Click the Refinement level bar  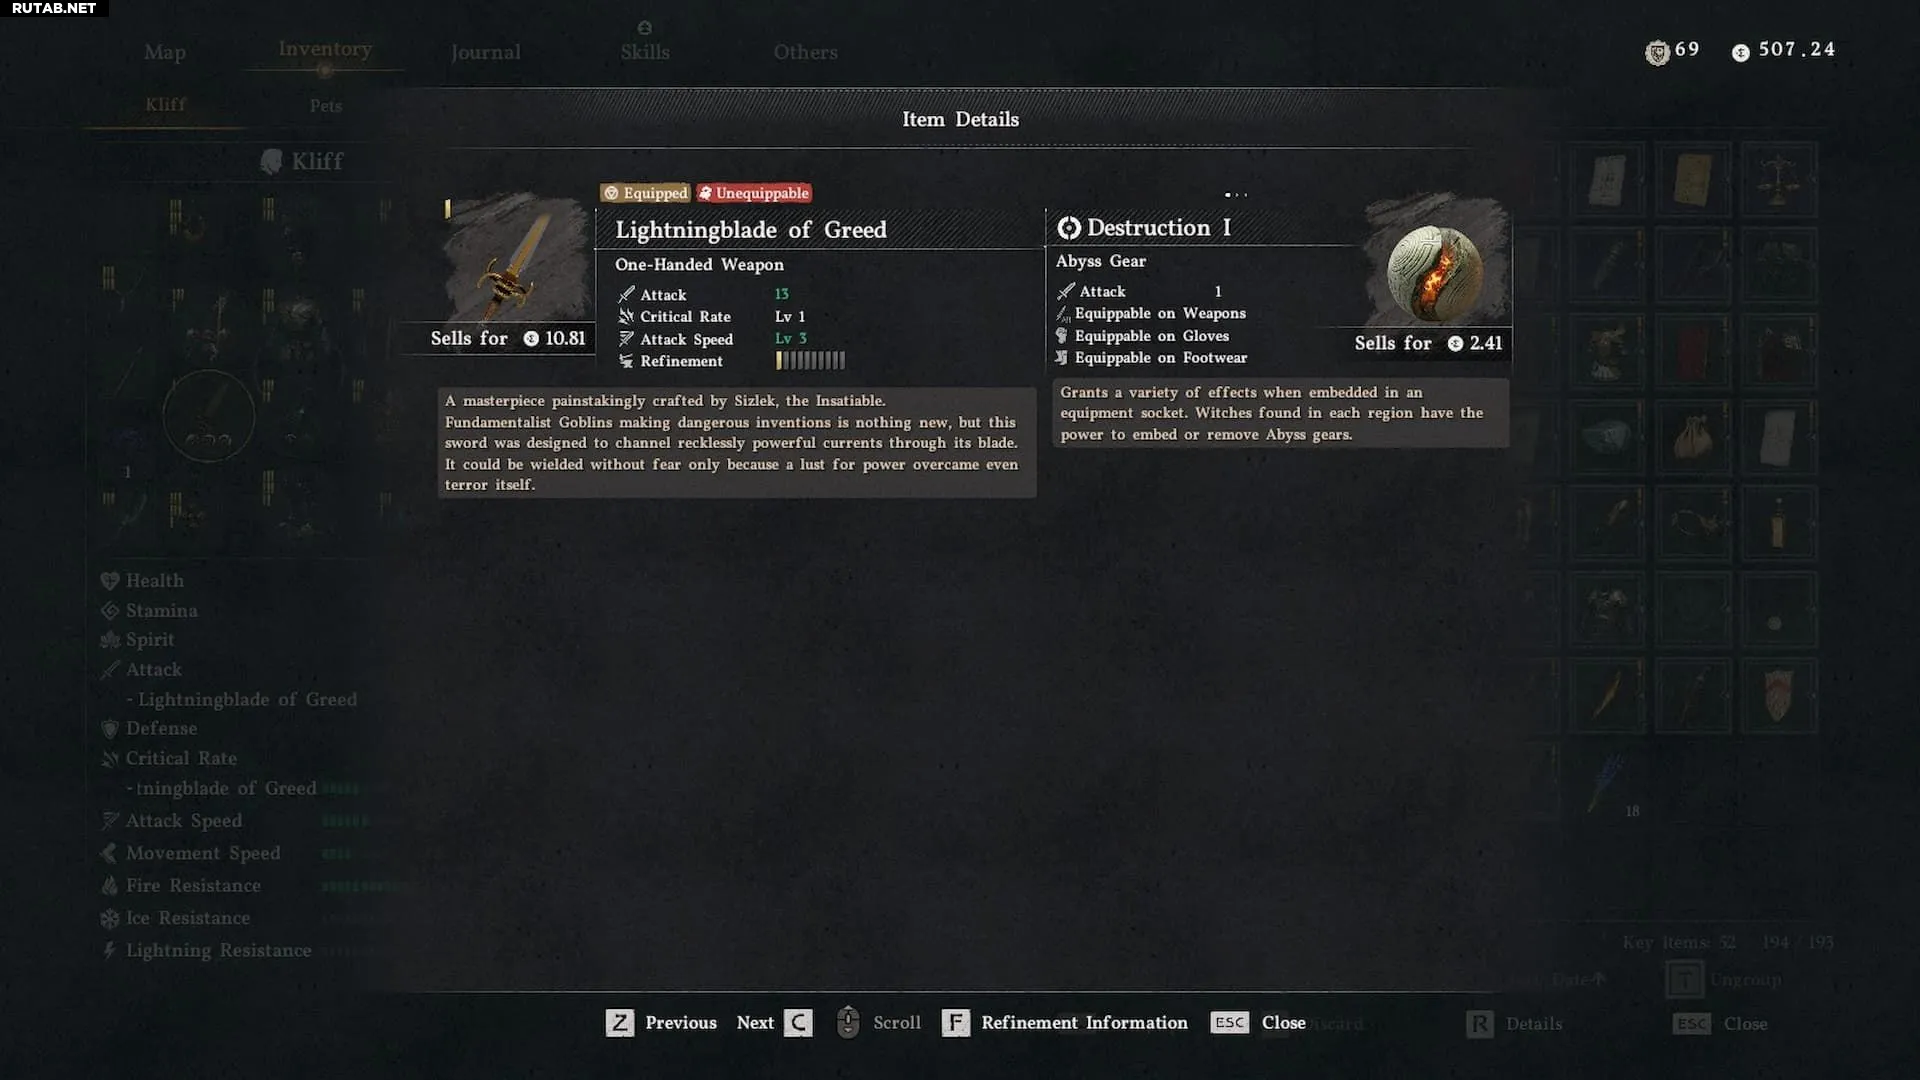810,361
